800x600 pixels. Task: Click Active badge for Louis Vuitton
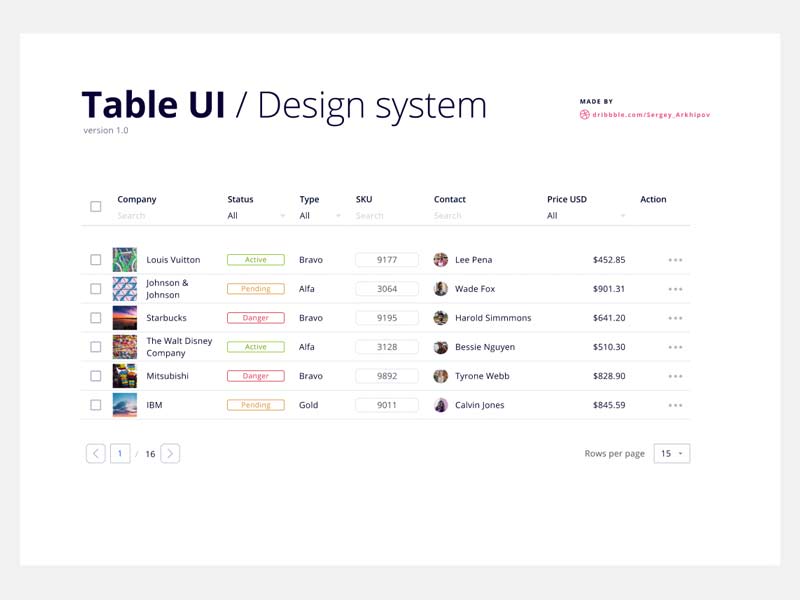tap(256, 260)
